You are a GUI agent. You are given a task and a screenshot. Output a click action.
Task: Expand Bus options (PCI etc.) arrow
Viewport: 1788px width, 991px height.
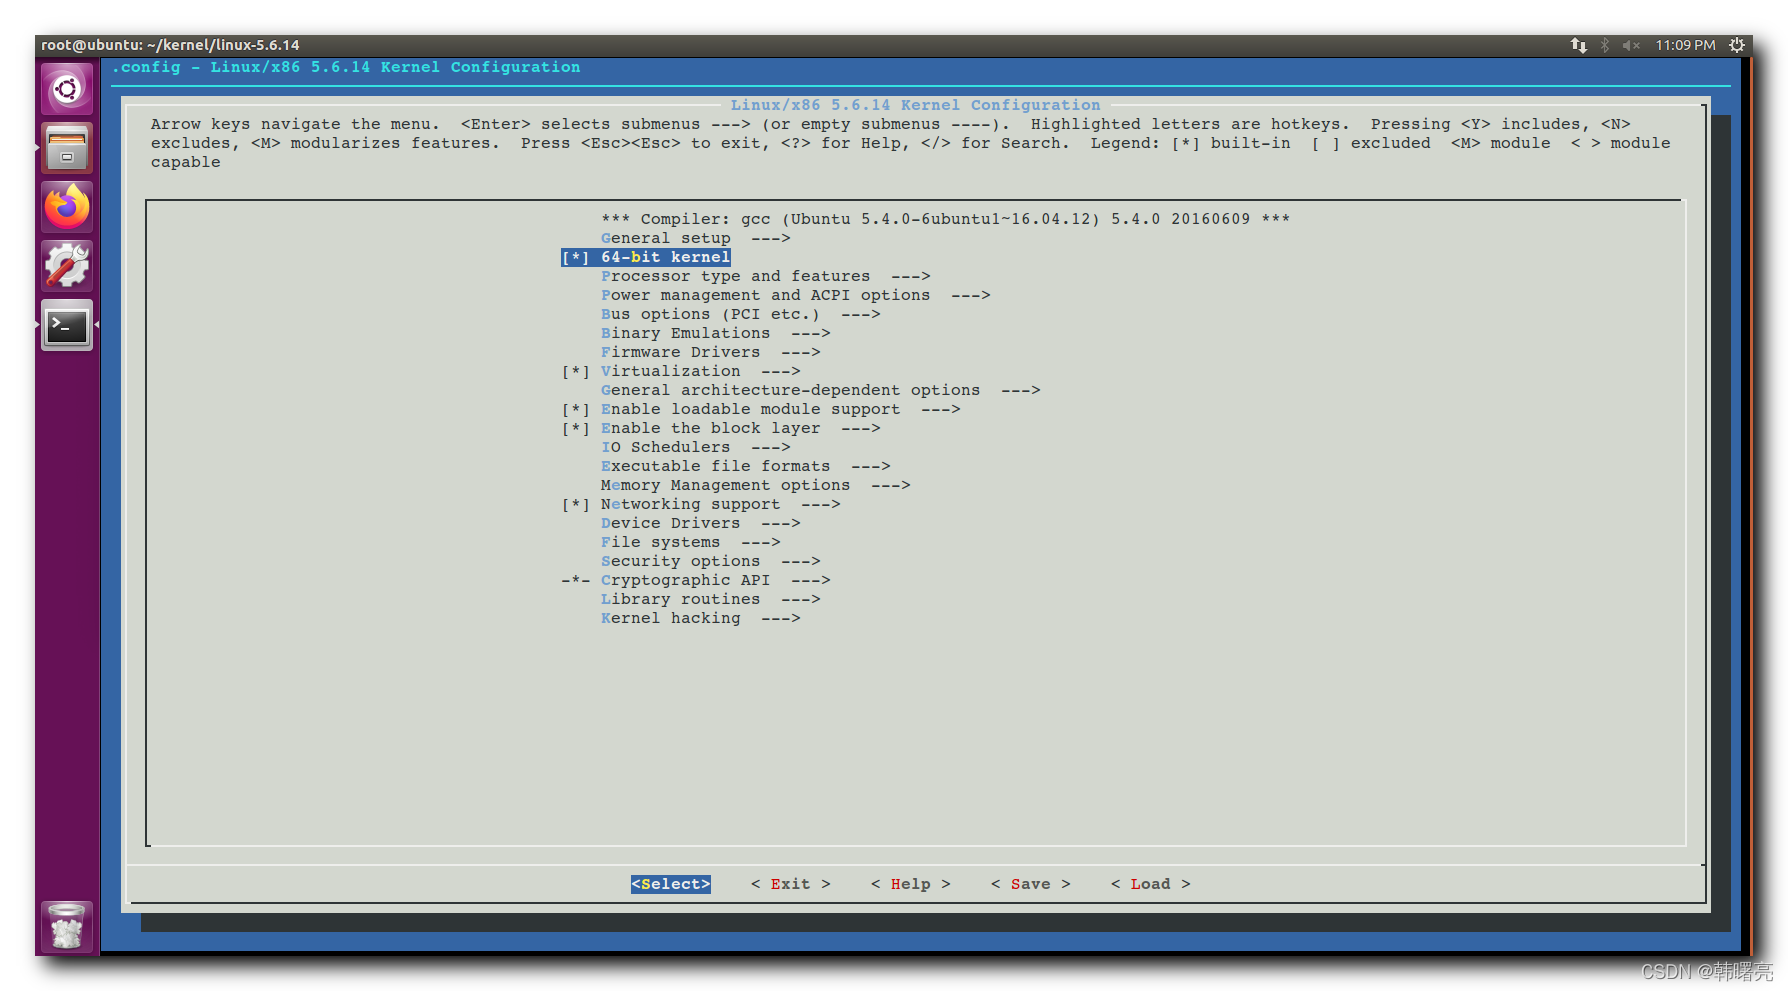[861, 314]
